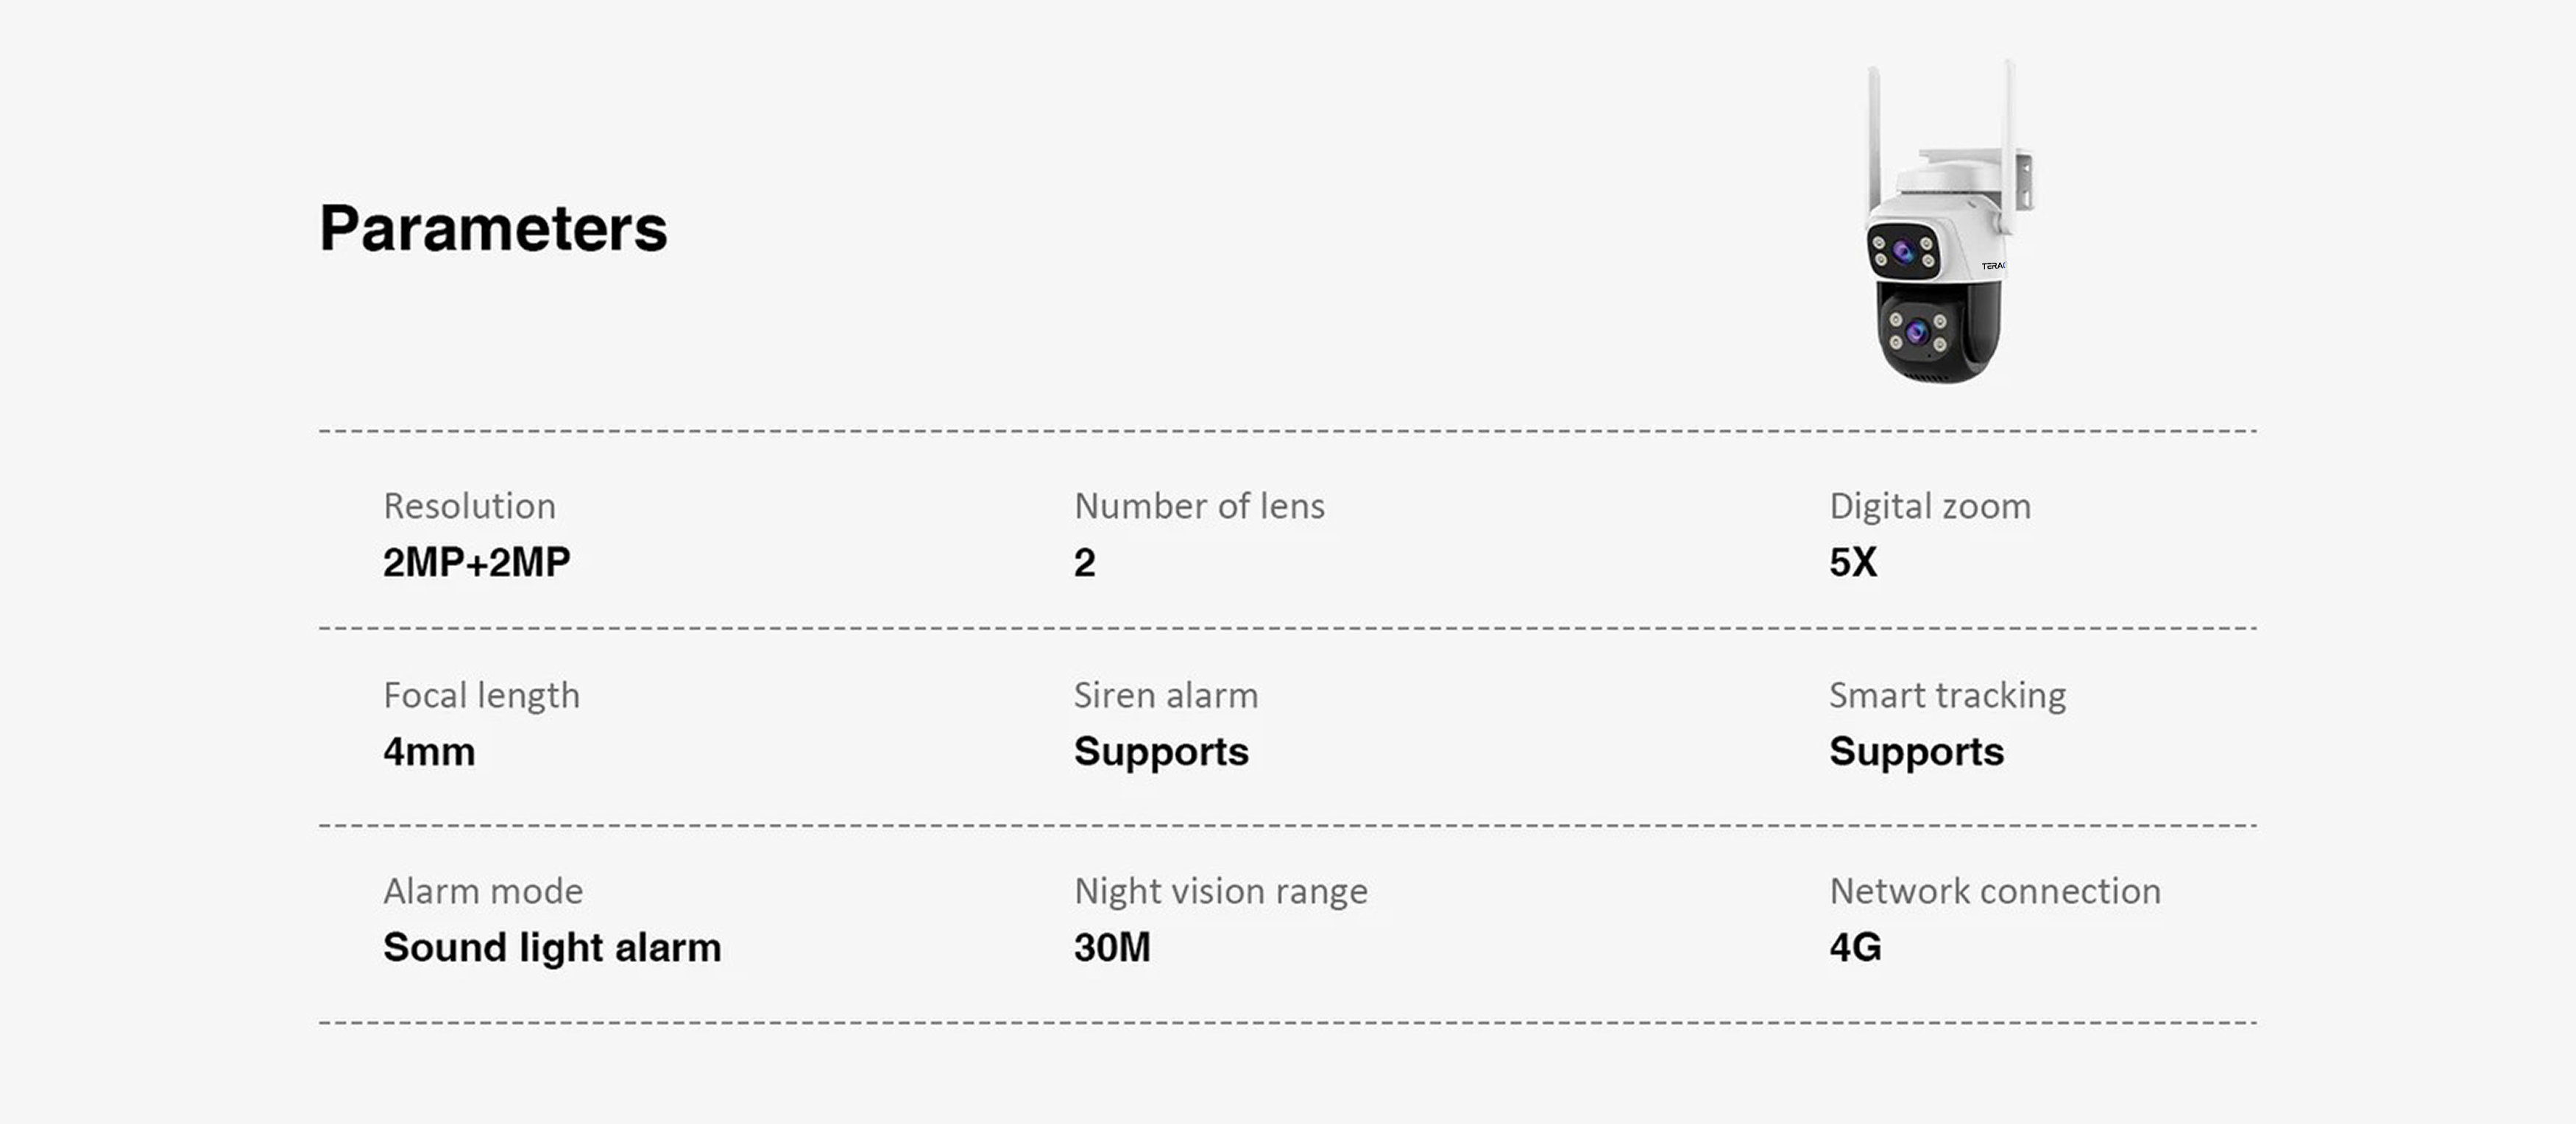The image size is (2576, 1124).
Task: Select the 4mm focal length value
Action: 429,752
